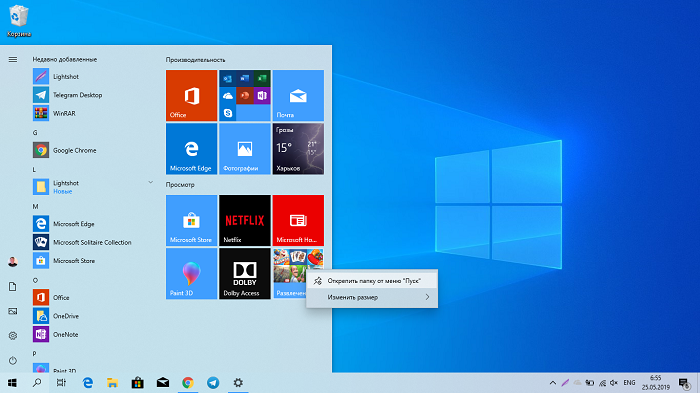700x393 pixels.
Task: Open File Explorer from the taskbar
Action: (x=112, y=383)
